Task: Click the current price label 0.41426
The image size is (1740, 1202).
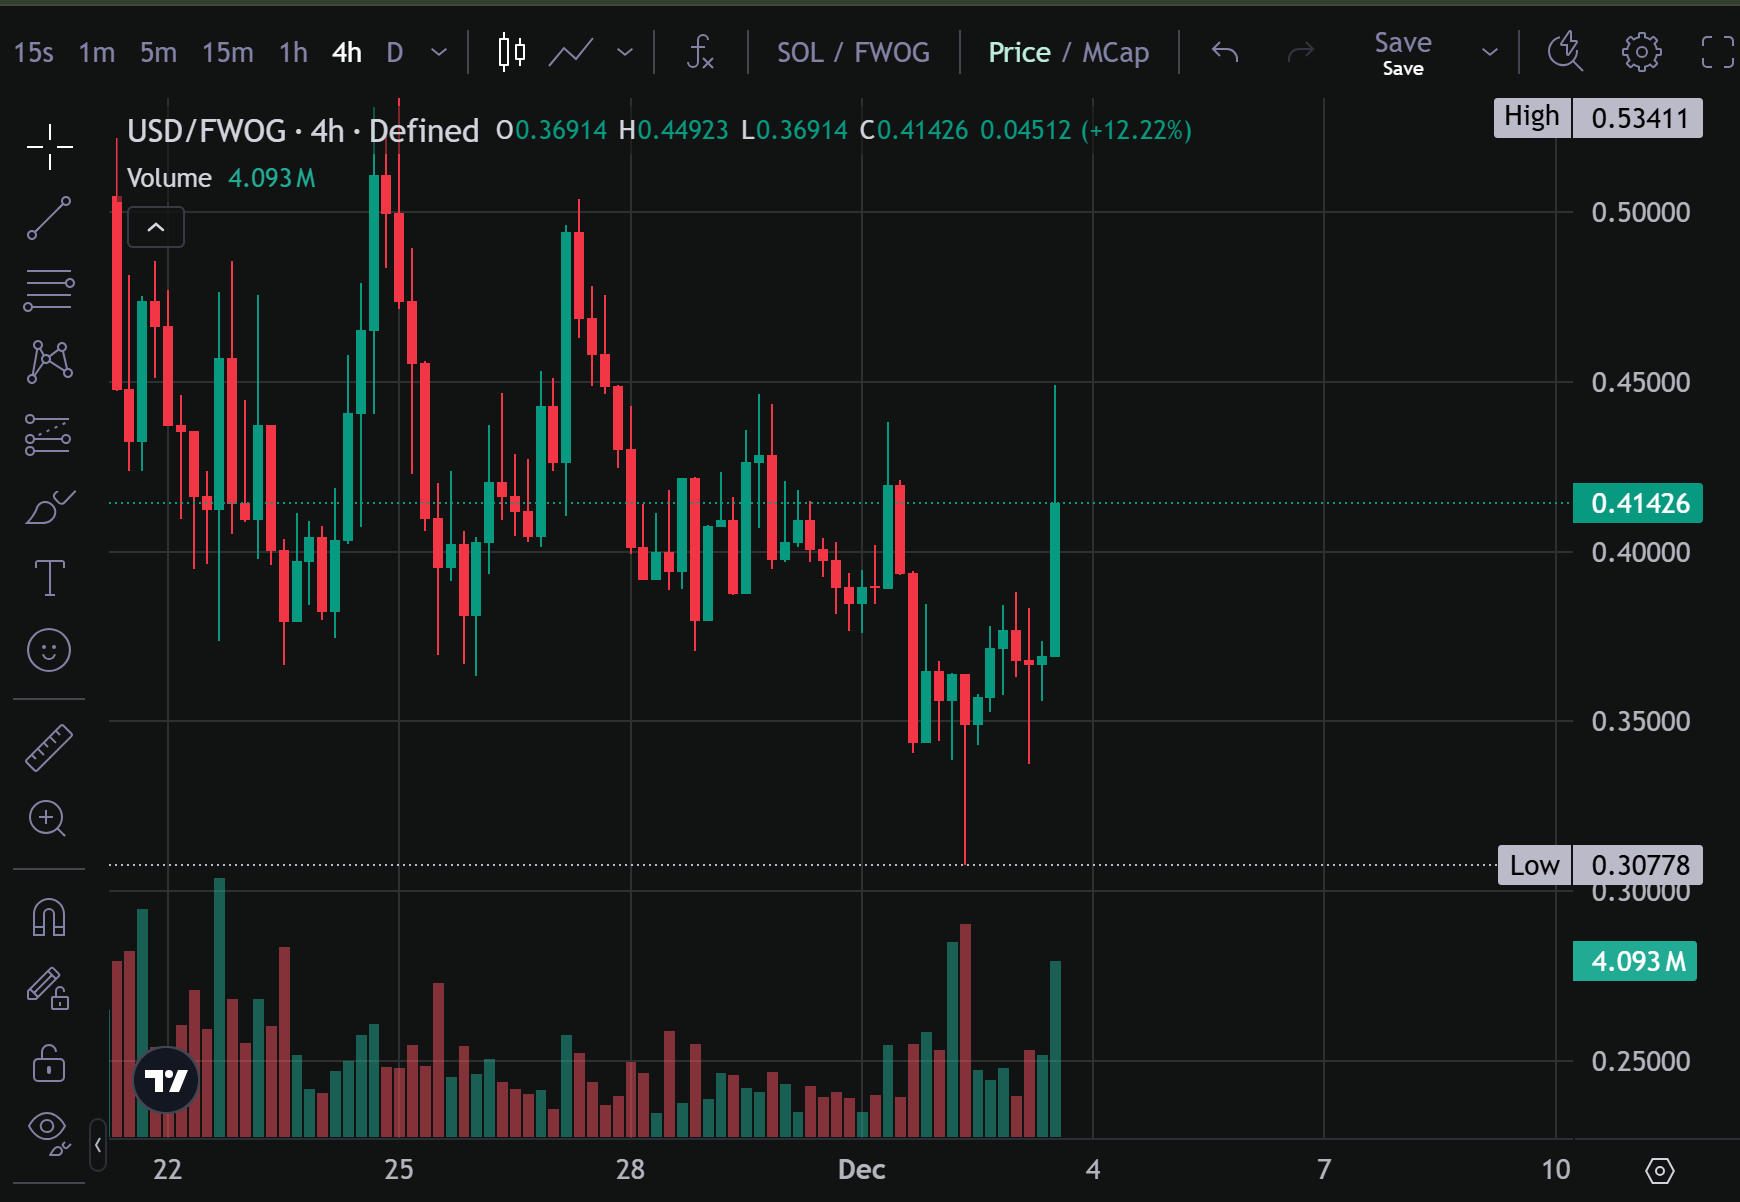Action: [x=1637, y=503]
